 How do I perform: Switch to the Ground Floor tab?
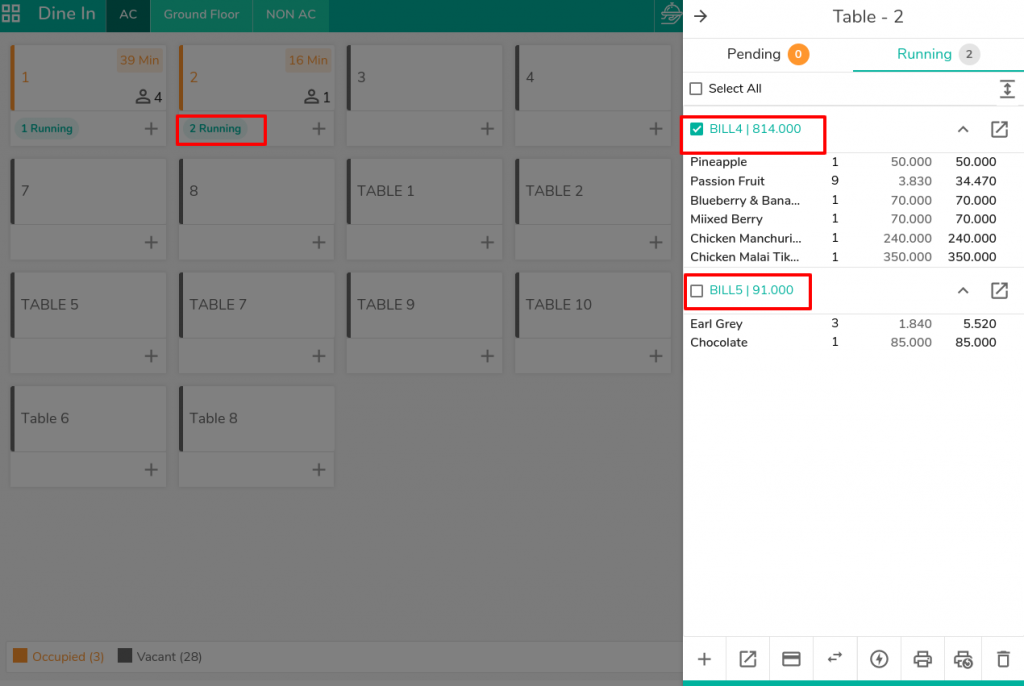coord(201,14)
